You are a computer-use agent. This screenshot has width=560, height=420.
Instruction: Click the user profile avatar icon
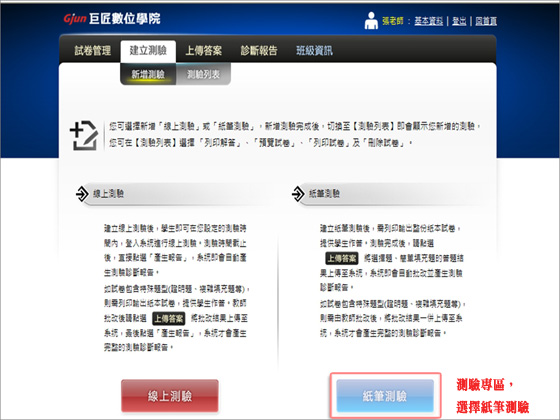pos(371,20)
